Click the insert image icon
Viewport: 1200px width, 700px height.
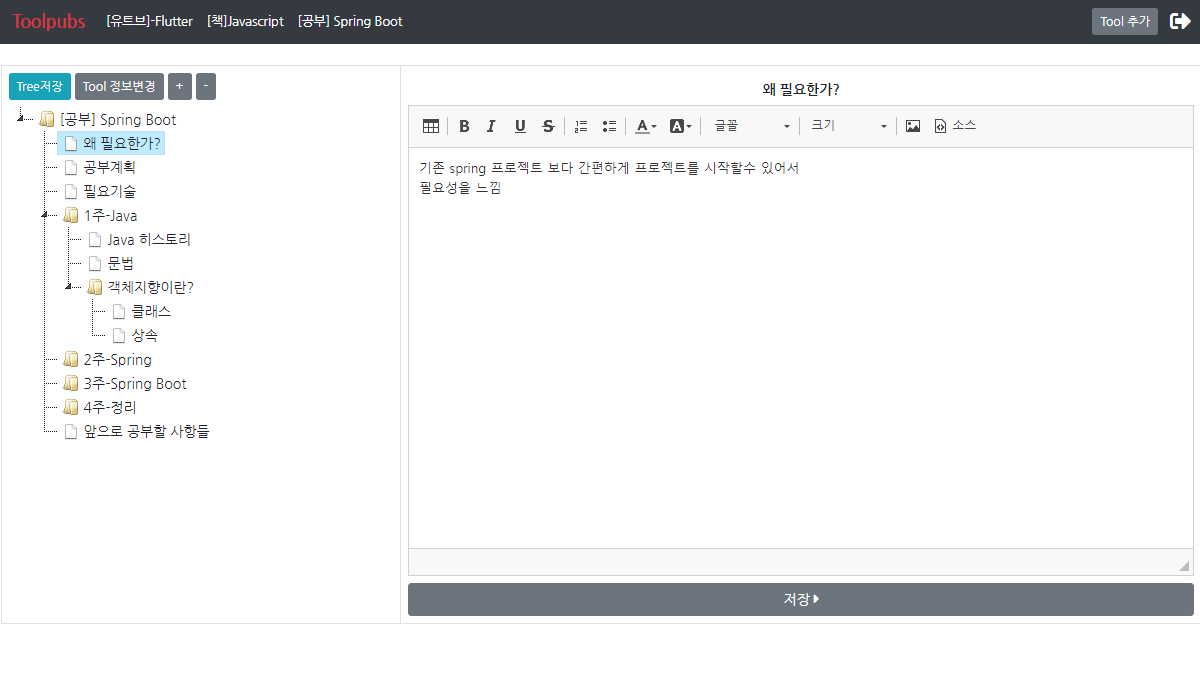pyautogui.click(x=913, y=126)
